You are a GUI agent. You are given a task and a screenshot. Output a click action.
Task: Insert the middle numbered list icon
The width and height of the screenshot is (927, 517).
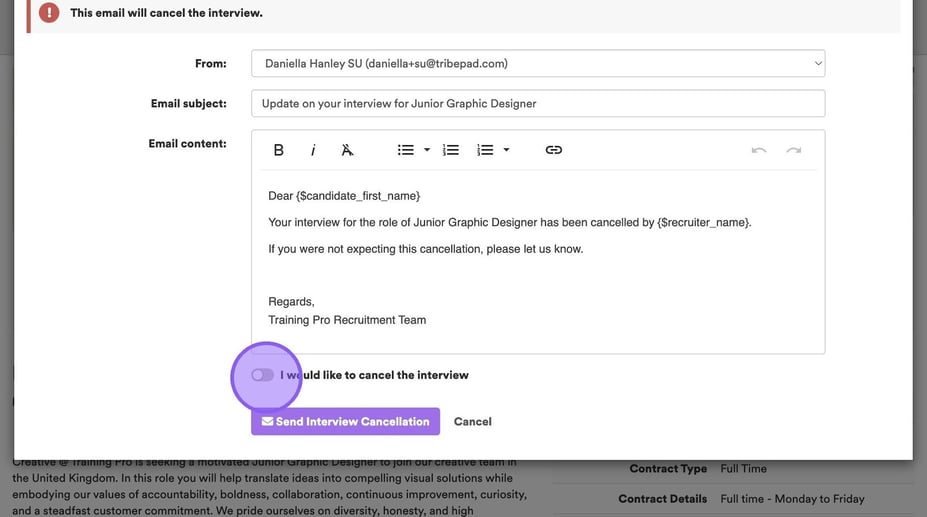click(x=451, y=150)
